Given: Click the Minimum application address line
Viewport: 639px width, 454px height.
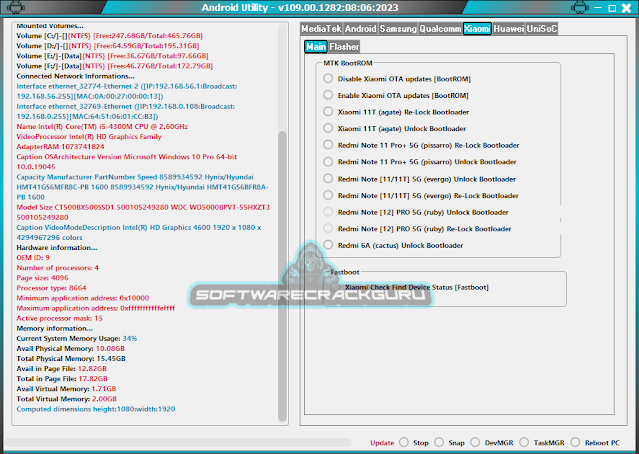Looking at the screenshot, I should [x=83, y=298].
